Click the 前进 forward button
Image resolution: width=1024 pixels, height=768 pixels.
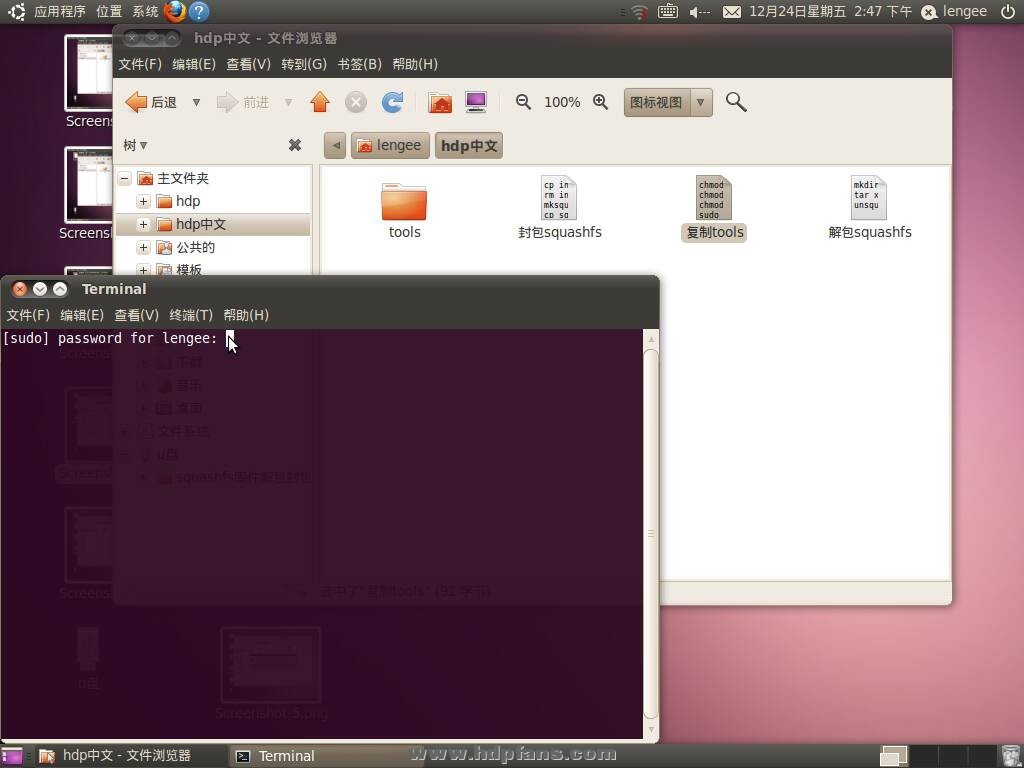(243, 102)
